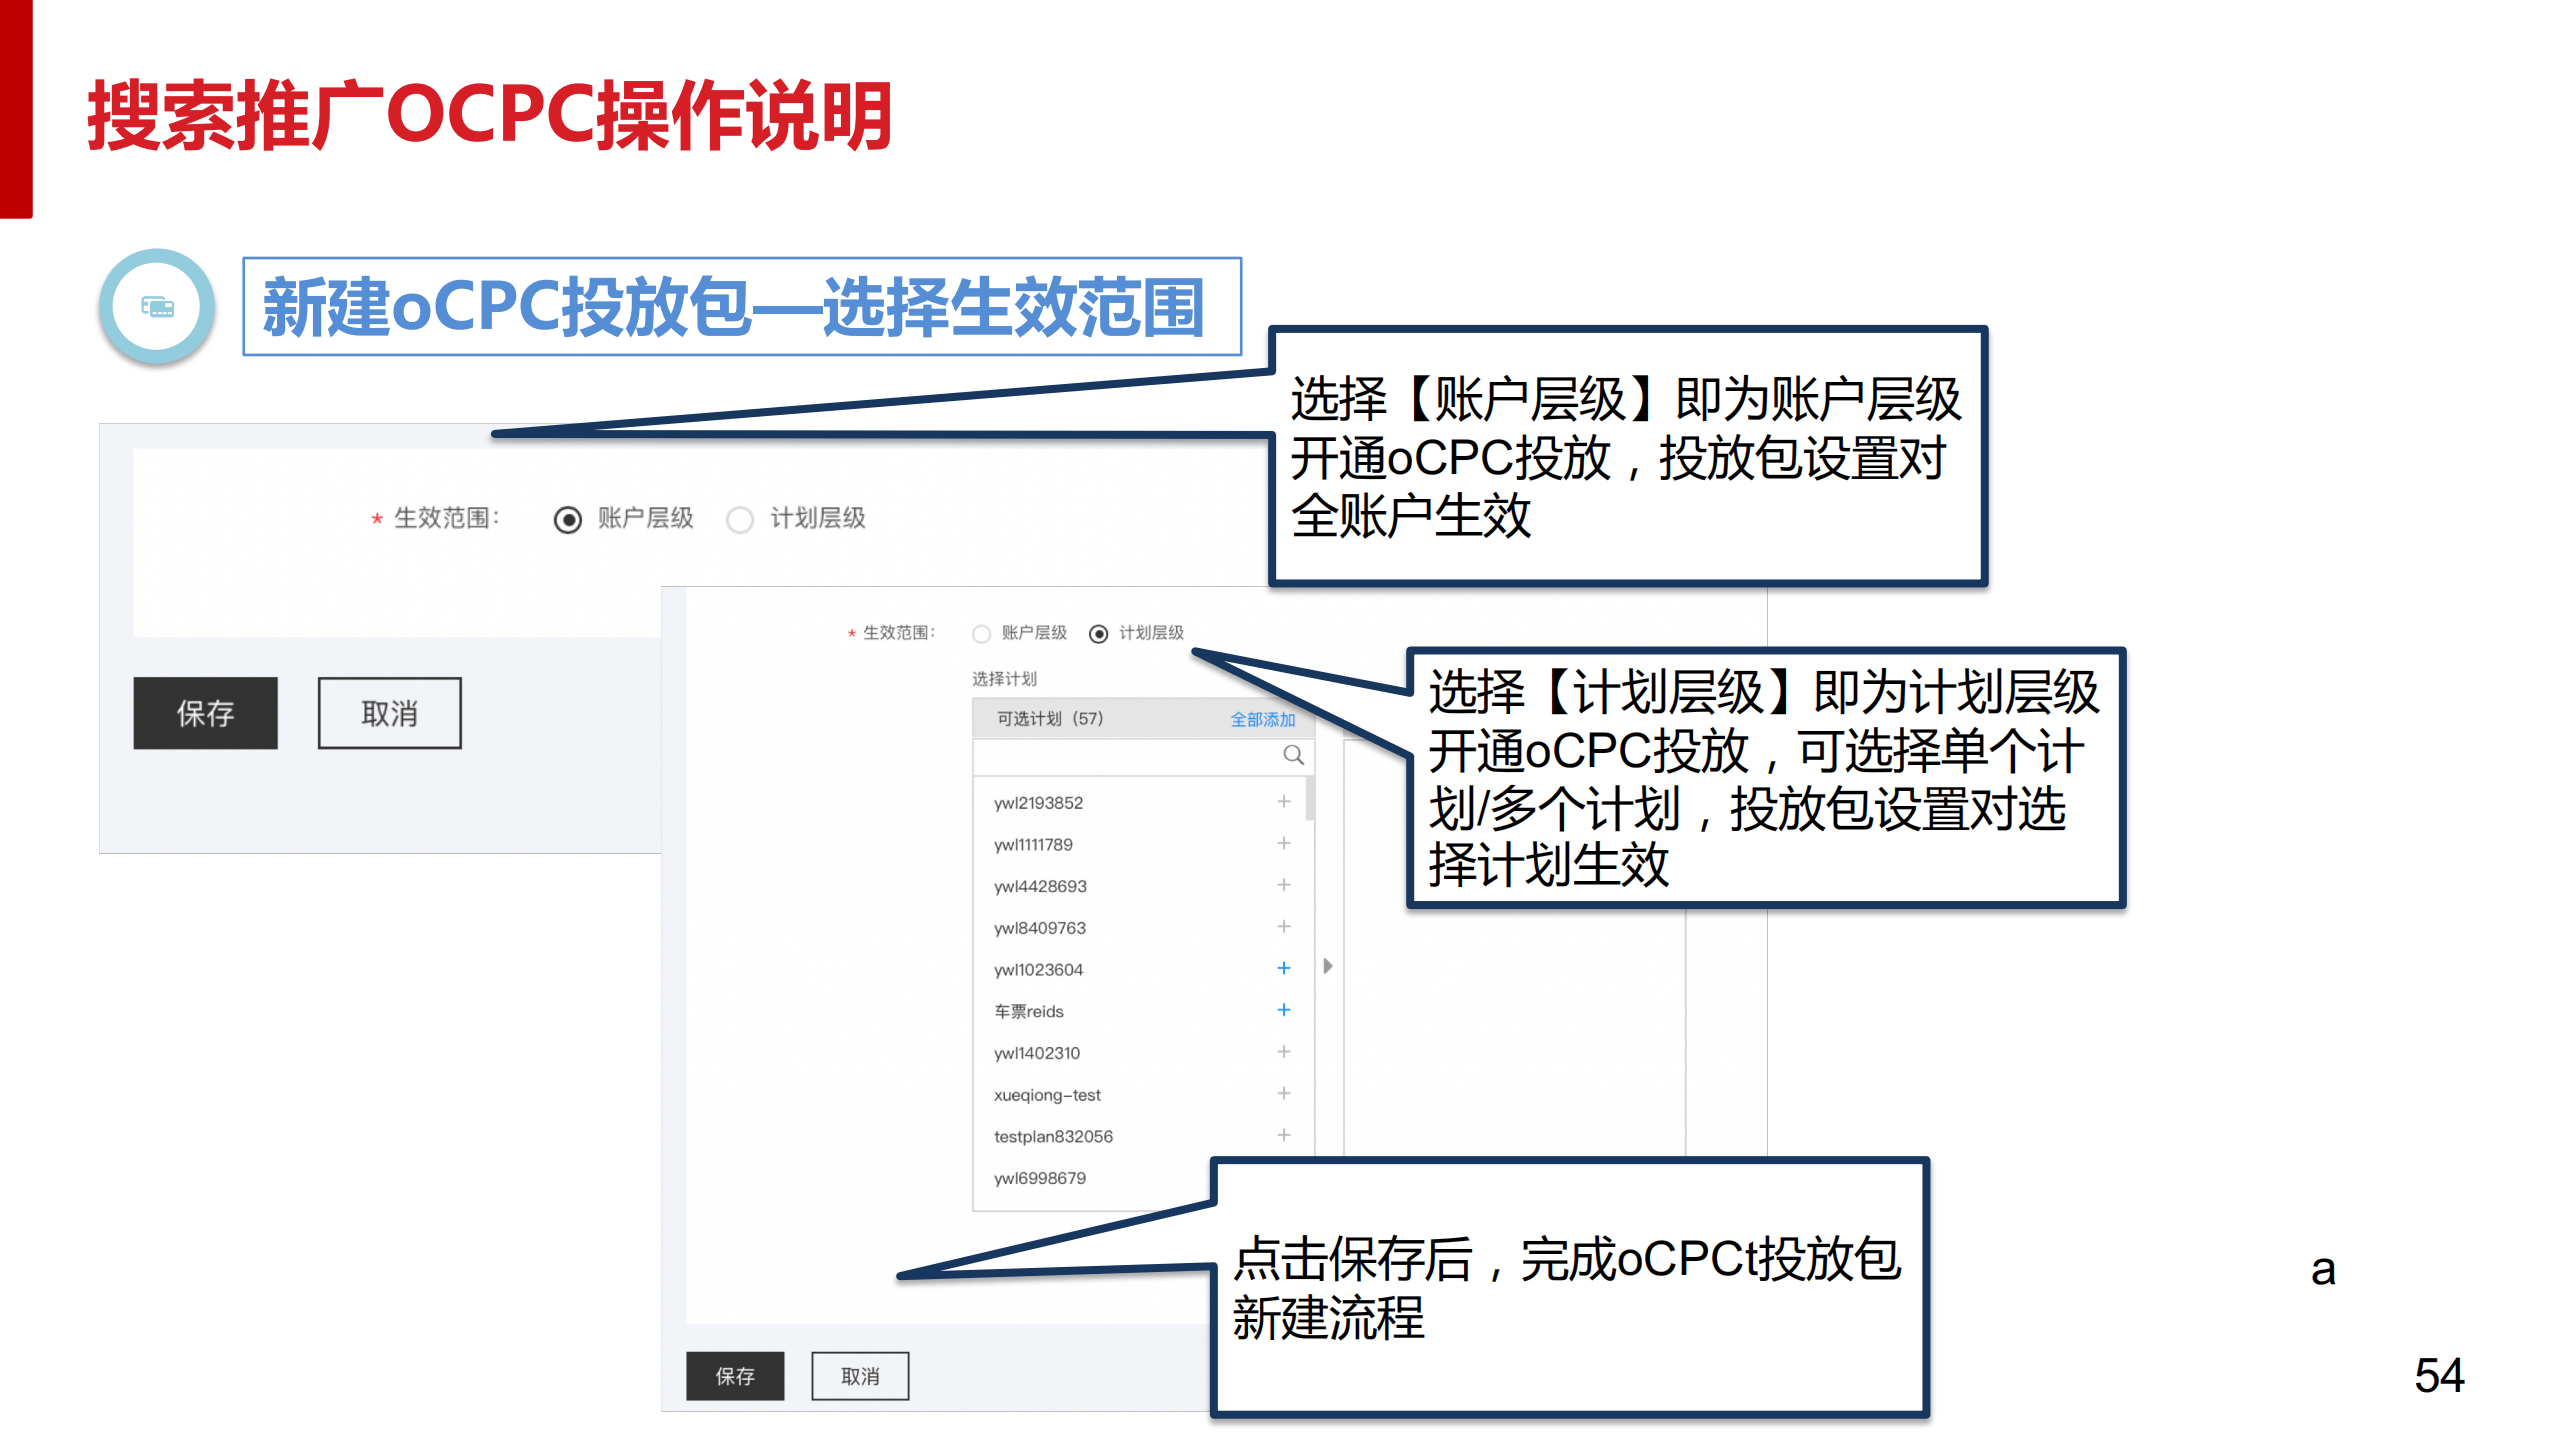Image resolution: width=2560 pixels, height=1440 pixels.
Task: Select the testplan832056 plan row text
Action: click(x=1053, y=1137)
